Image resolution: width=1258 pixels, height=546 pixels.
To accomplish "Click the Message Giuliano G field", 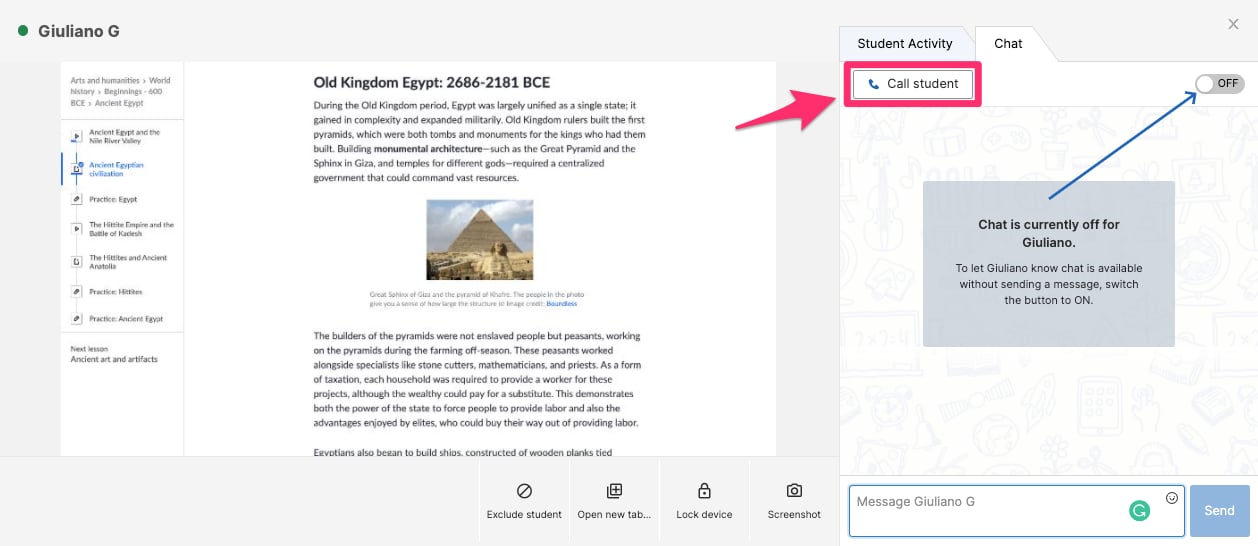I will (1016, 511).
